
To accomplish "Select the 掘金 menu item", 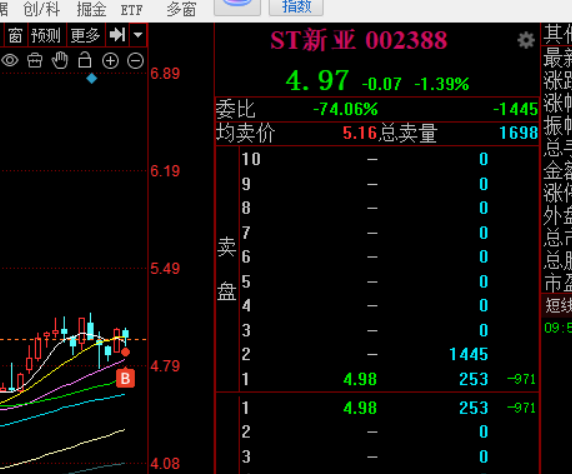I will (x=92, y=9).
